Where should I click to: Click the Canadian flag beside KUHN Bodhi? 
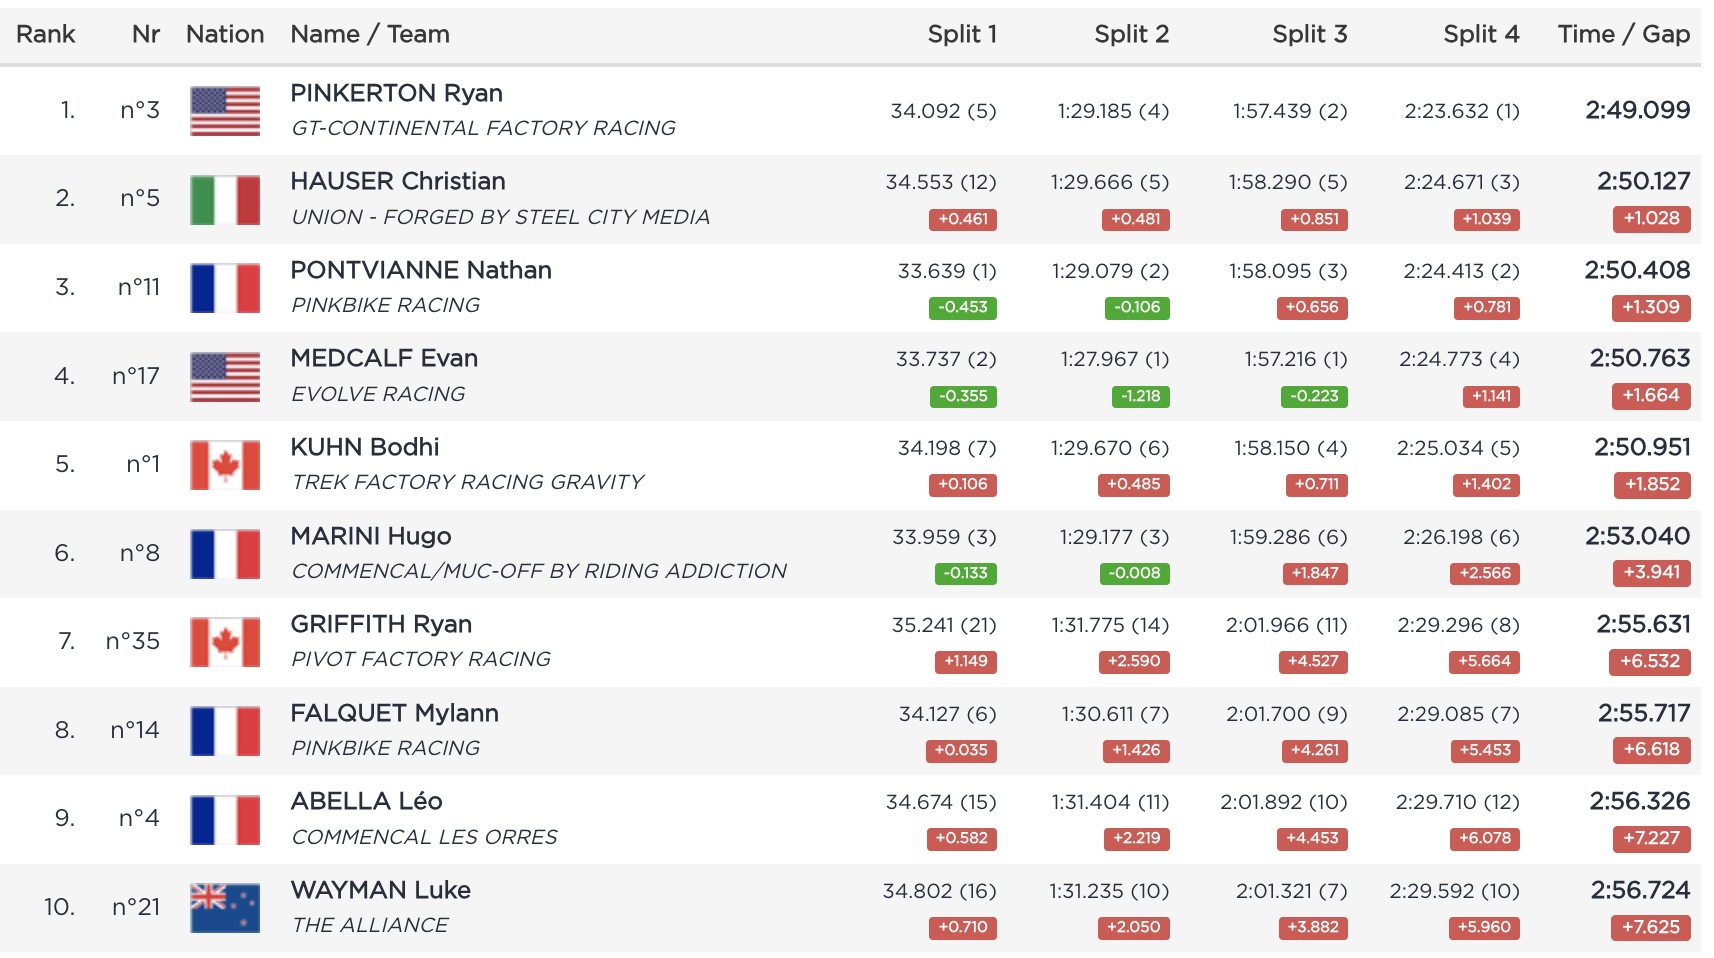(225, 465)
